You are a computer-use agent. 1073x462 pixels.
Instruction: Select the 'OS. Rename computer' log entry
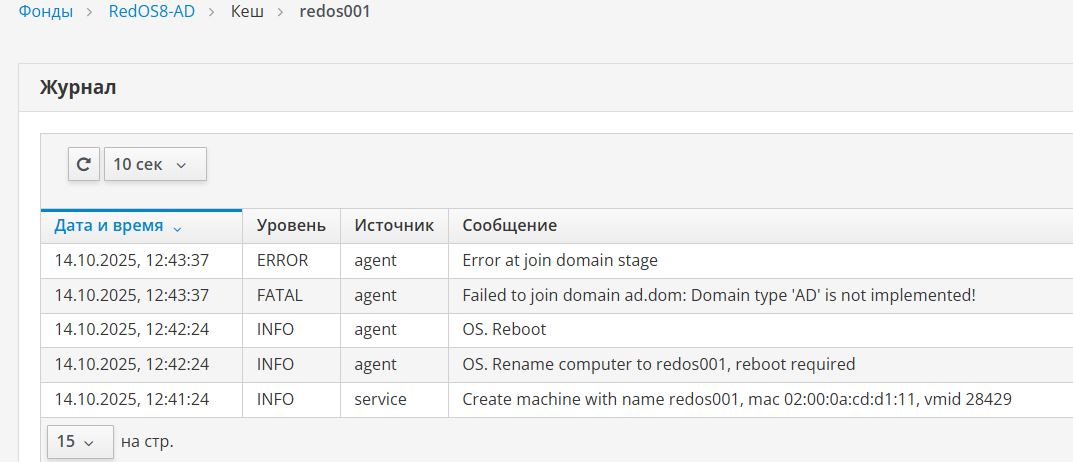(658, 365)
